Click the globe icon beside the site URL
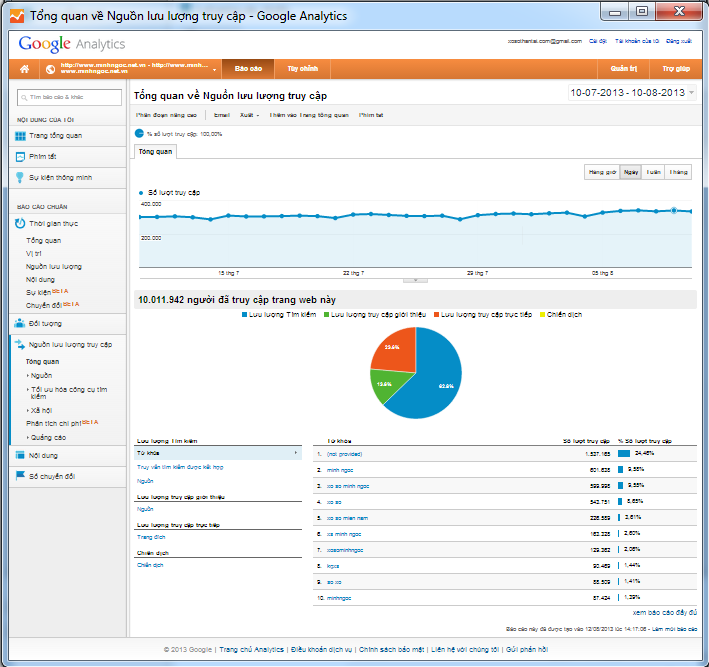Screen dimensions: 709x667 (x=51, y=69)
